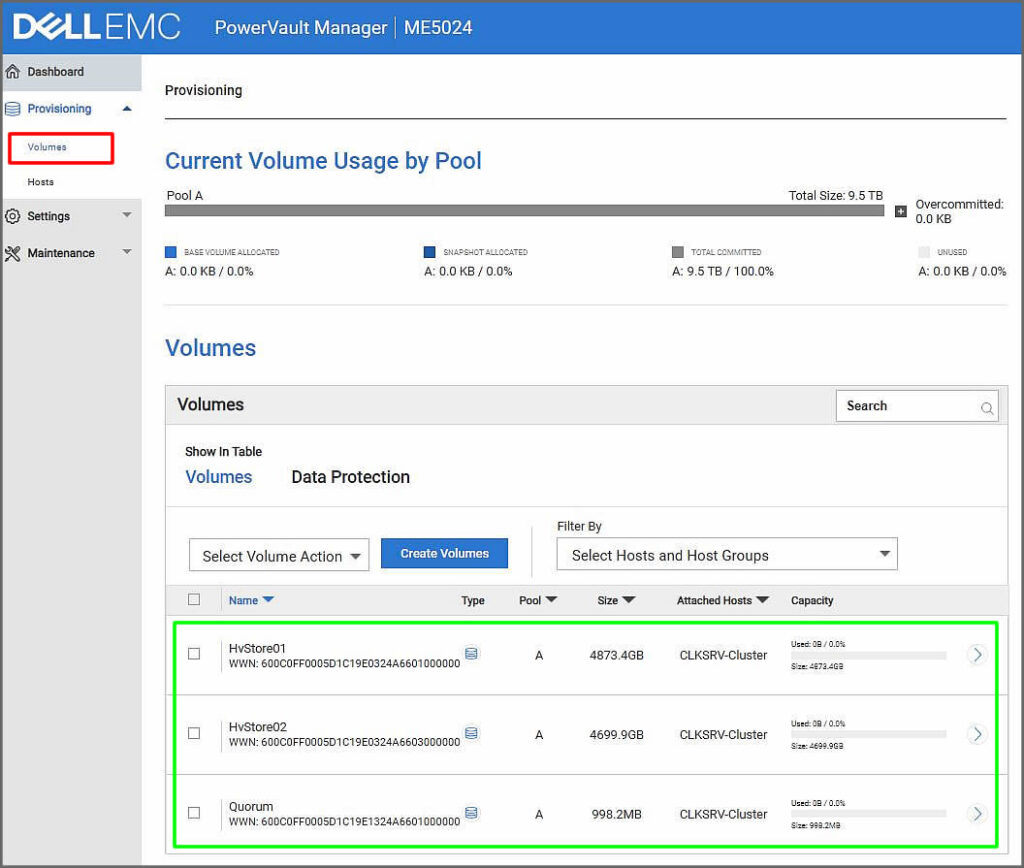
Task: Click the Capacity column header
Action: point(812,600)
